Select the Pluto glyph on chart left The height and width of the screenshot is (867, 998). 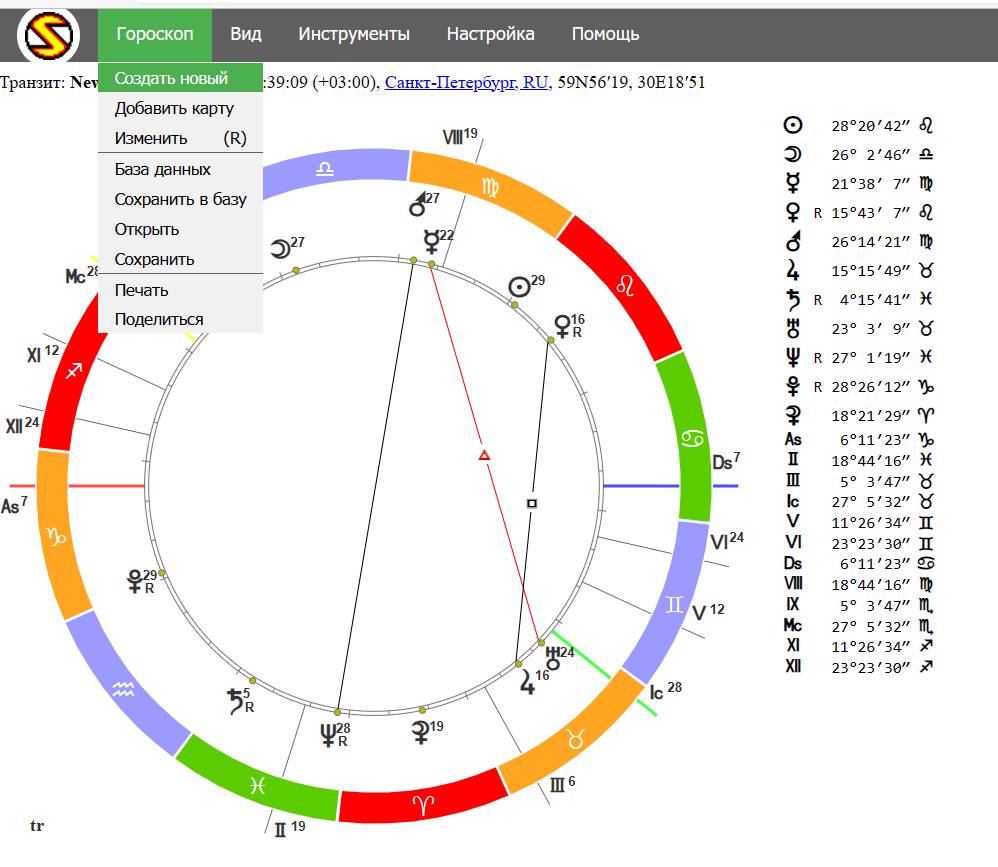(x=133, y=582)
